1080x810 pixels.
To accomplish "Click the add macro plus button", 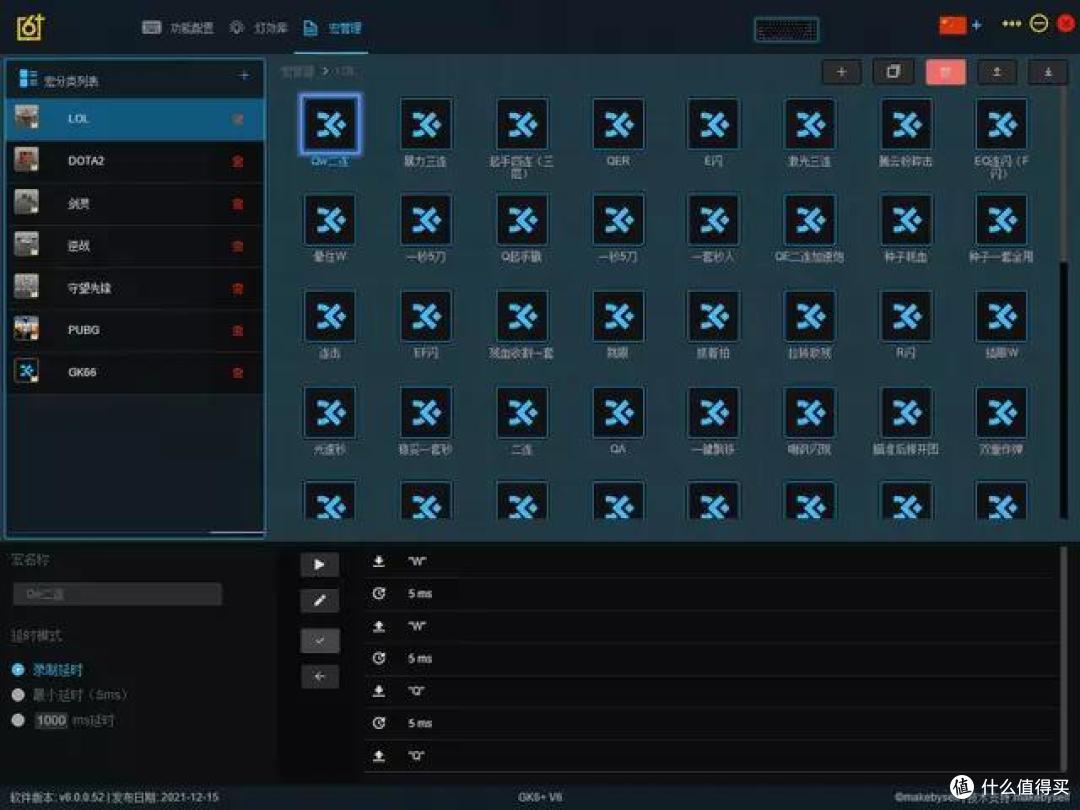I will pyautogui.click(x=842, y=72).
